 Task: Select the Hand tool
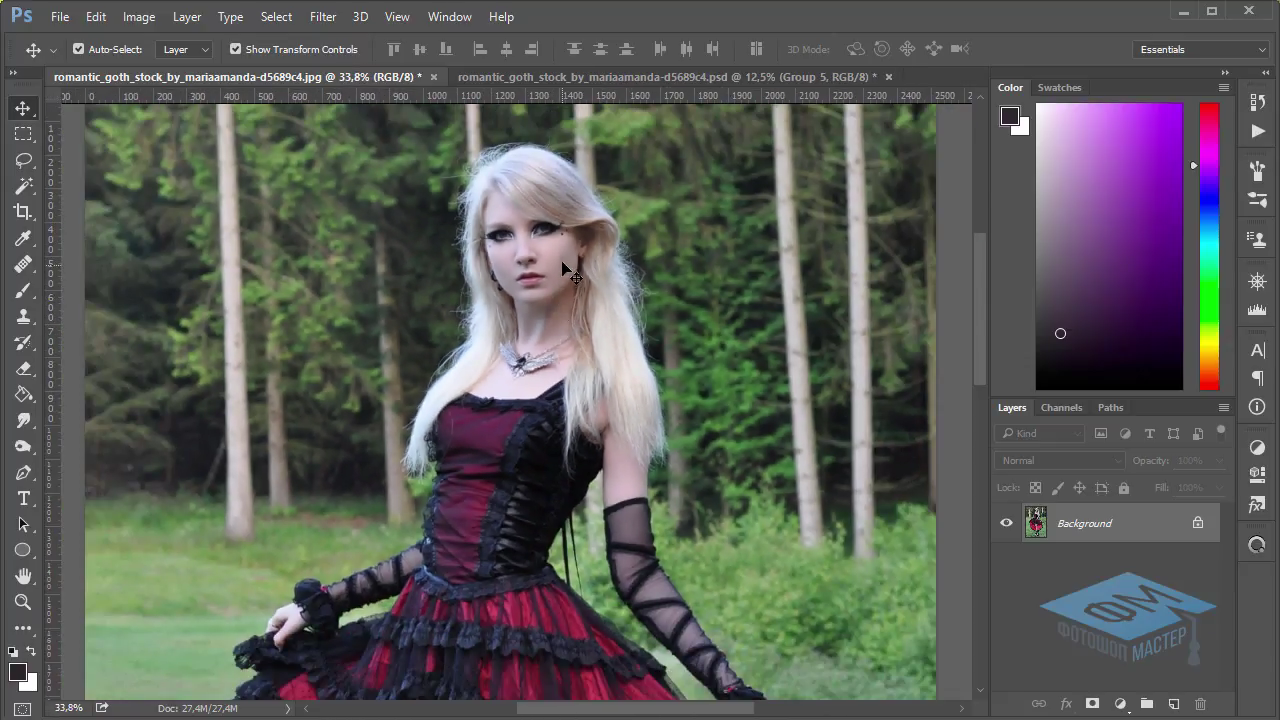coord(23,576)
